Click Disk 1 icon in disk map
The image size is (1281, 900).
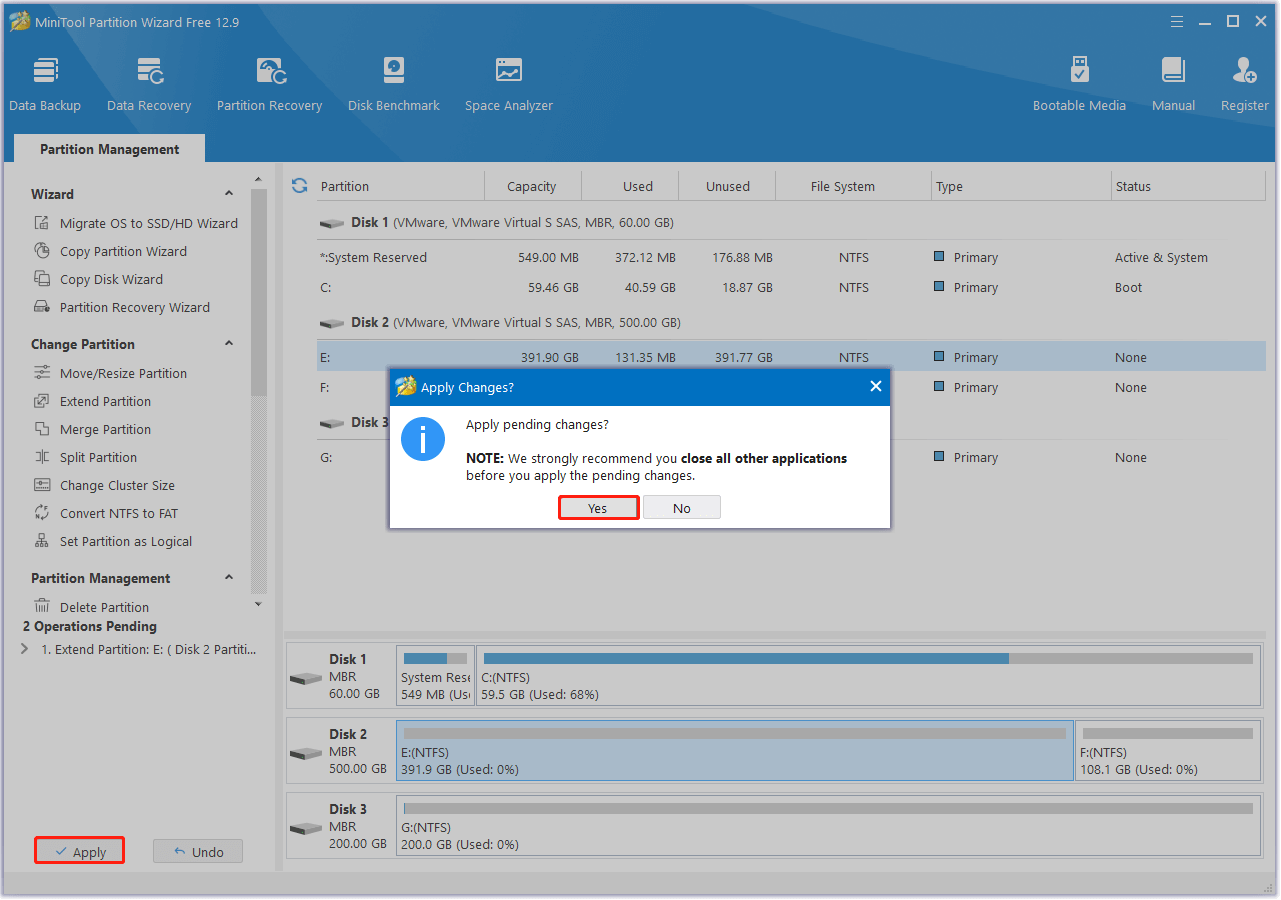coord(305,678)
